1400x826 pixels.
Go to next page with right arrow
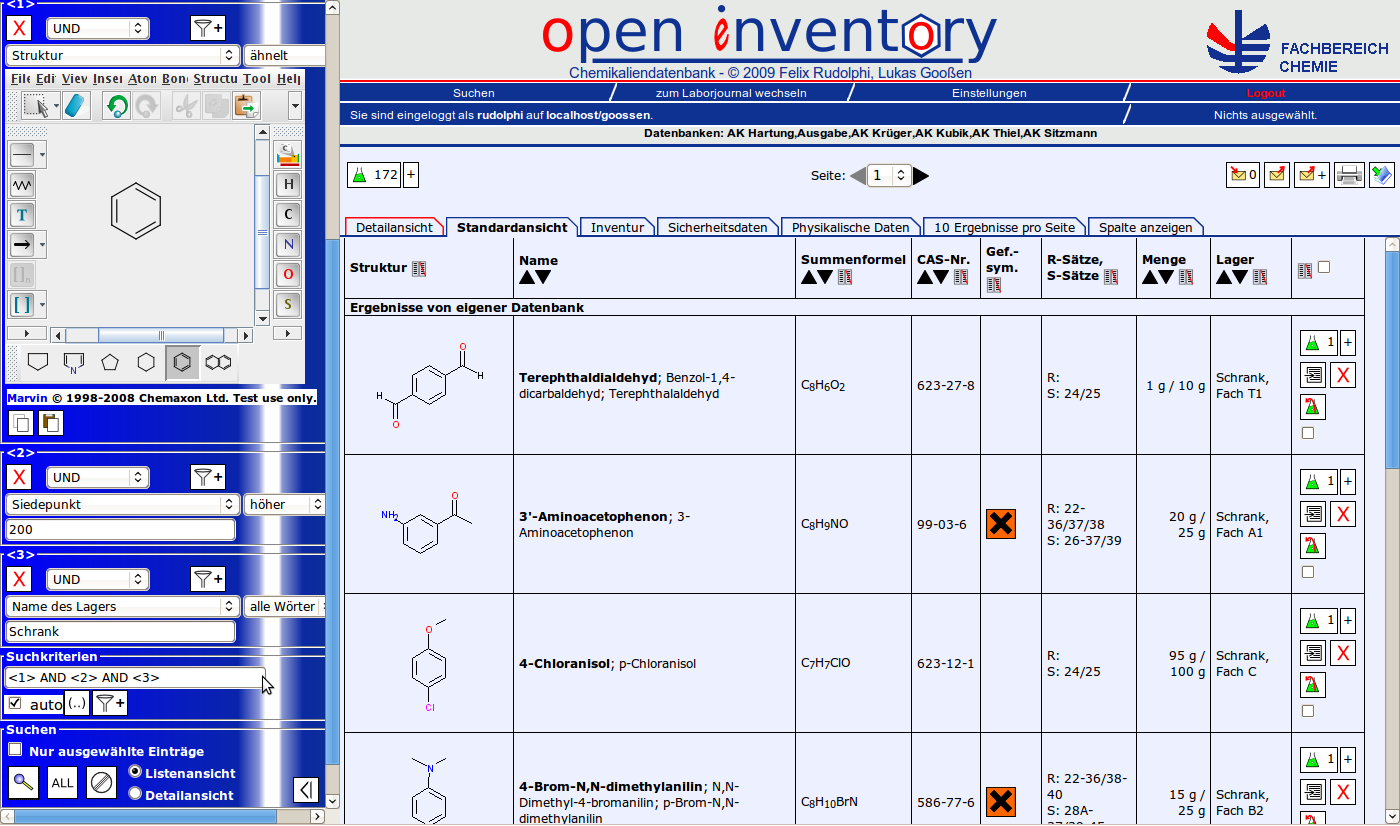(x=921, y=176)
